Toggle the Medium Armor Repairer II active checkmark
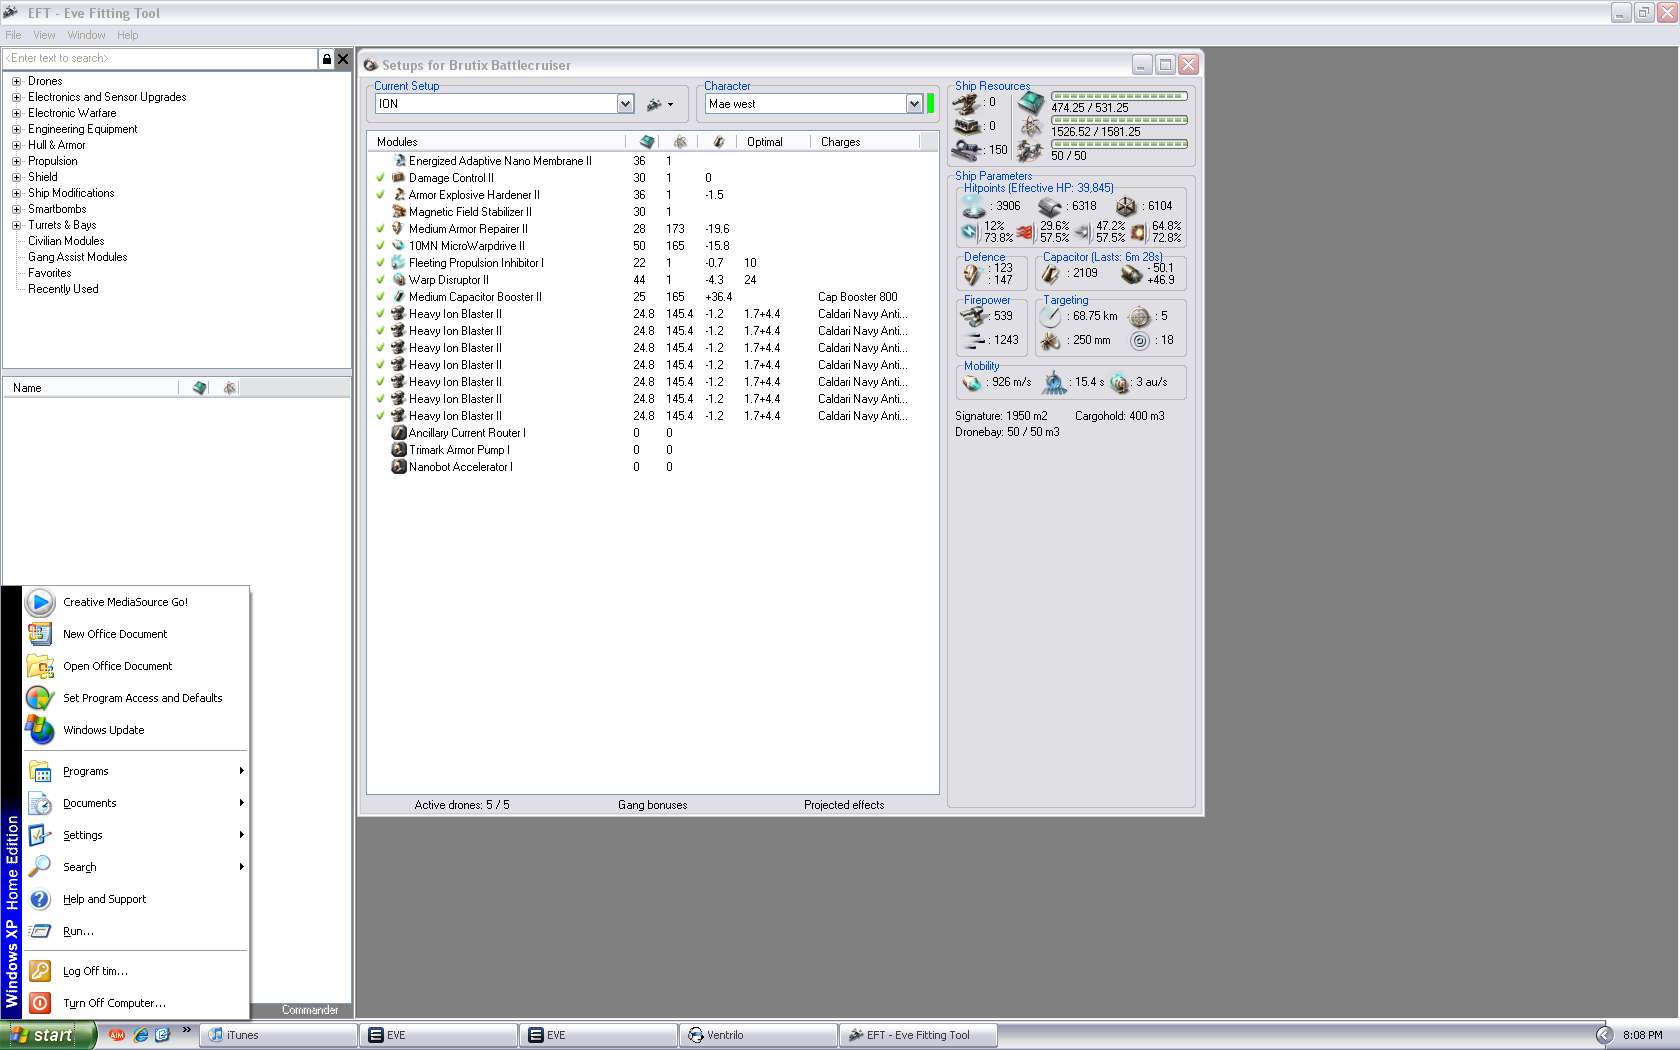Viewport: 1680px width, 1050px height. 380,229
